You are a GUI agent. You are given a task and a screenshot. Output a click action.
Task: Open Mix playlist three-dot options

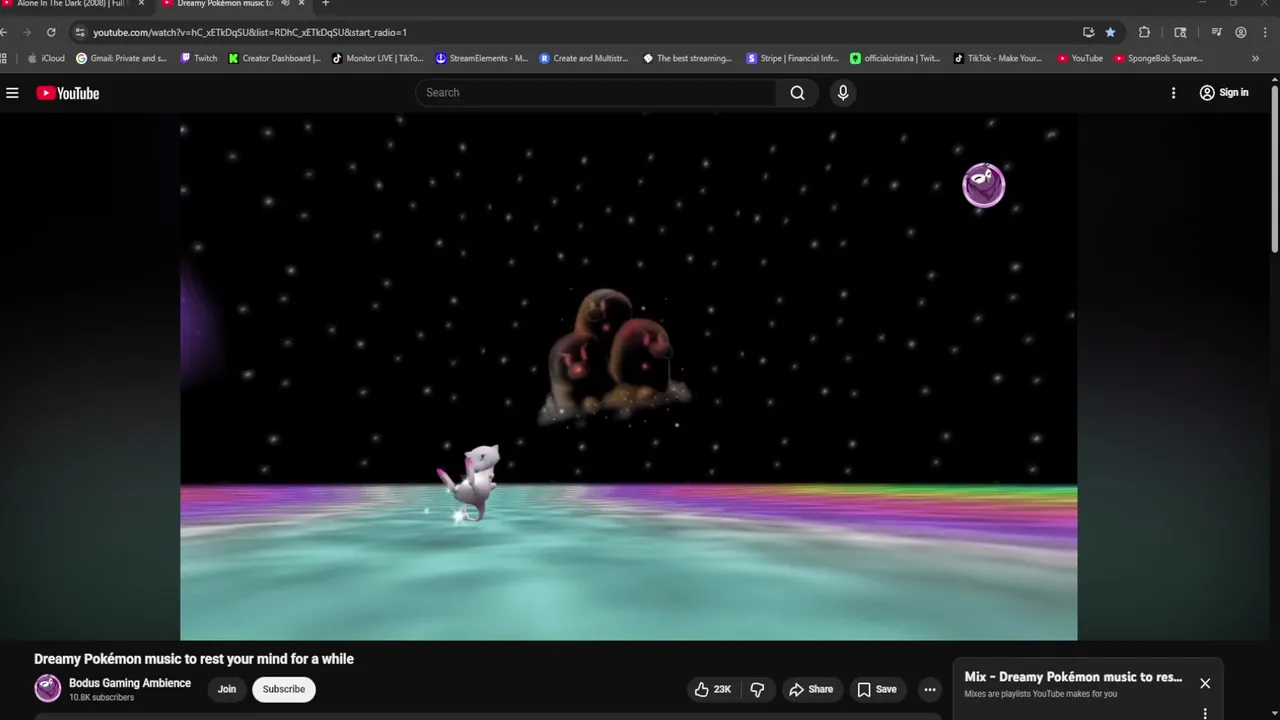coord(1205,714)
